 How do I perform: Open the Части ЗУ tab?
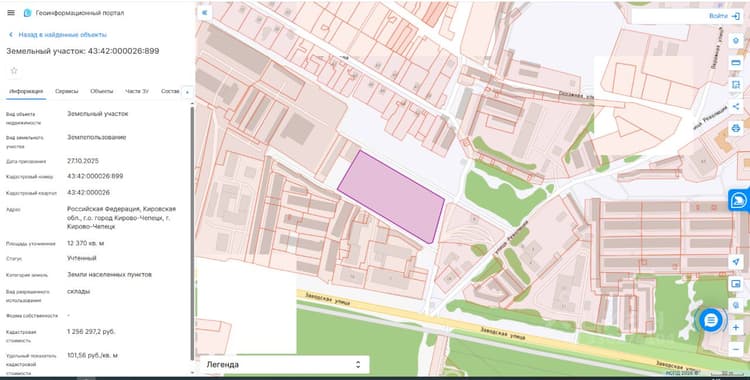pyautogui.click(x=137, y=91)
